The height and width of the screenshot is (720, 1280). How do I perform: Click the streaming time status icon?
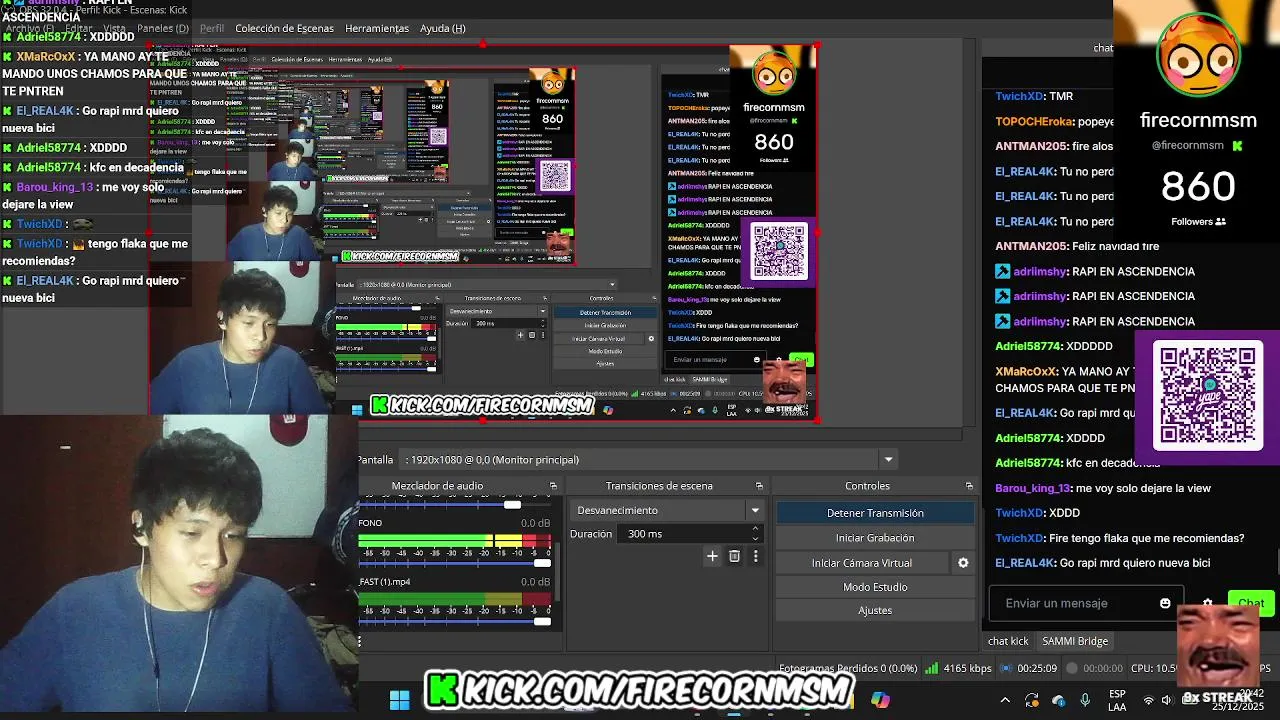1007,668
